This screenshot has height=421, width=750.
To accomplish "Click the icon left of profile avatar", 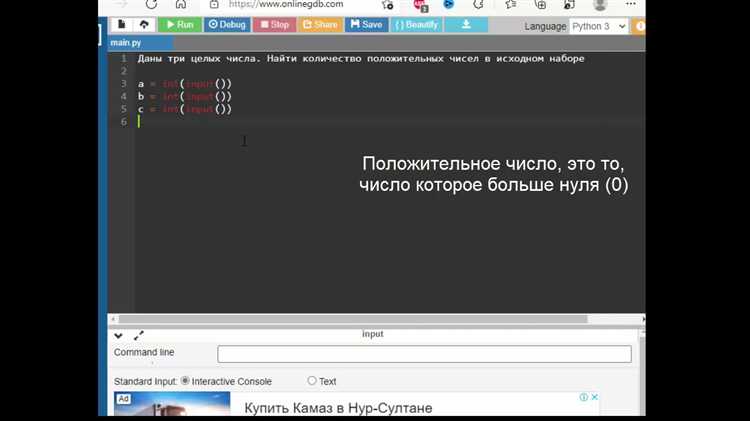I will tap(569, 5).
